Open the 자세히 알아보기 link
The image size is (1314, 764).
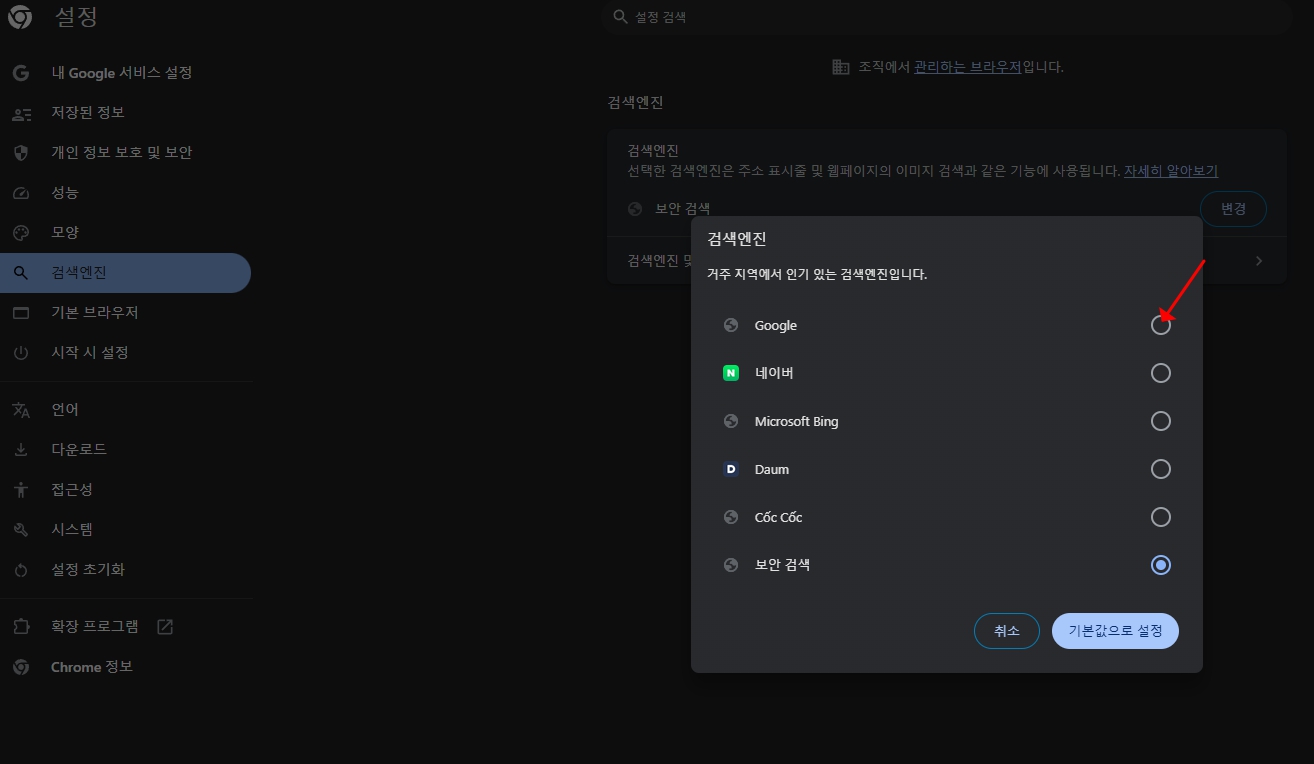pos(1171,171)
